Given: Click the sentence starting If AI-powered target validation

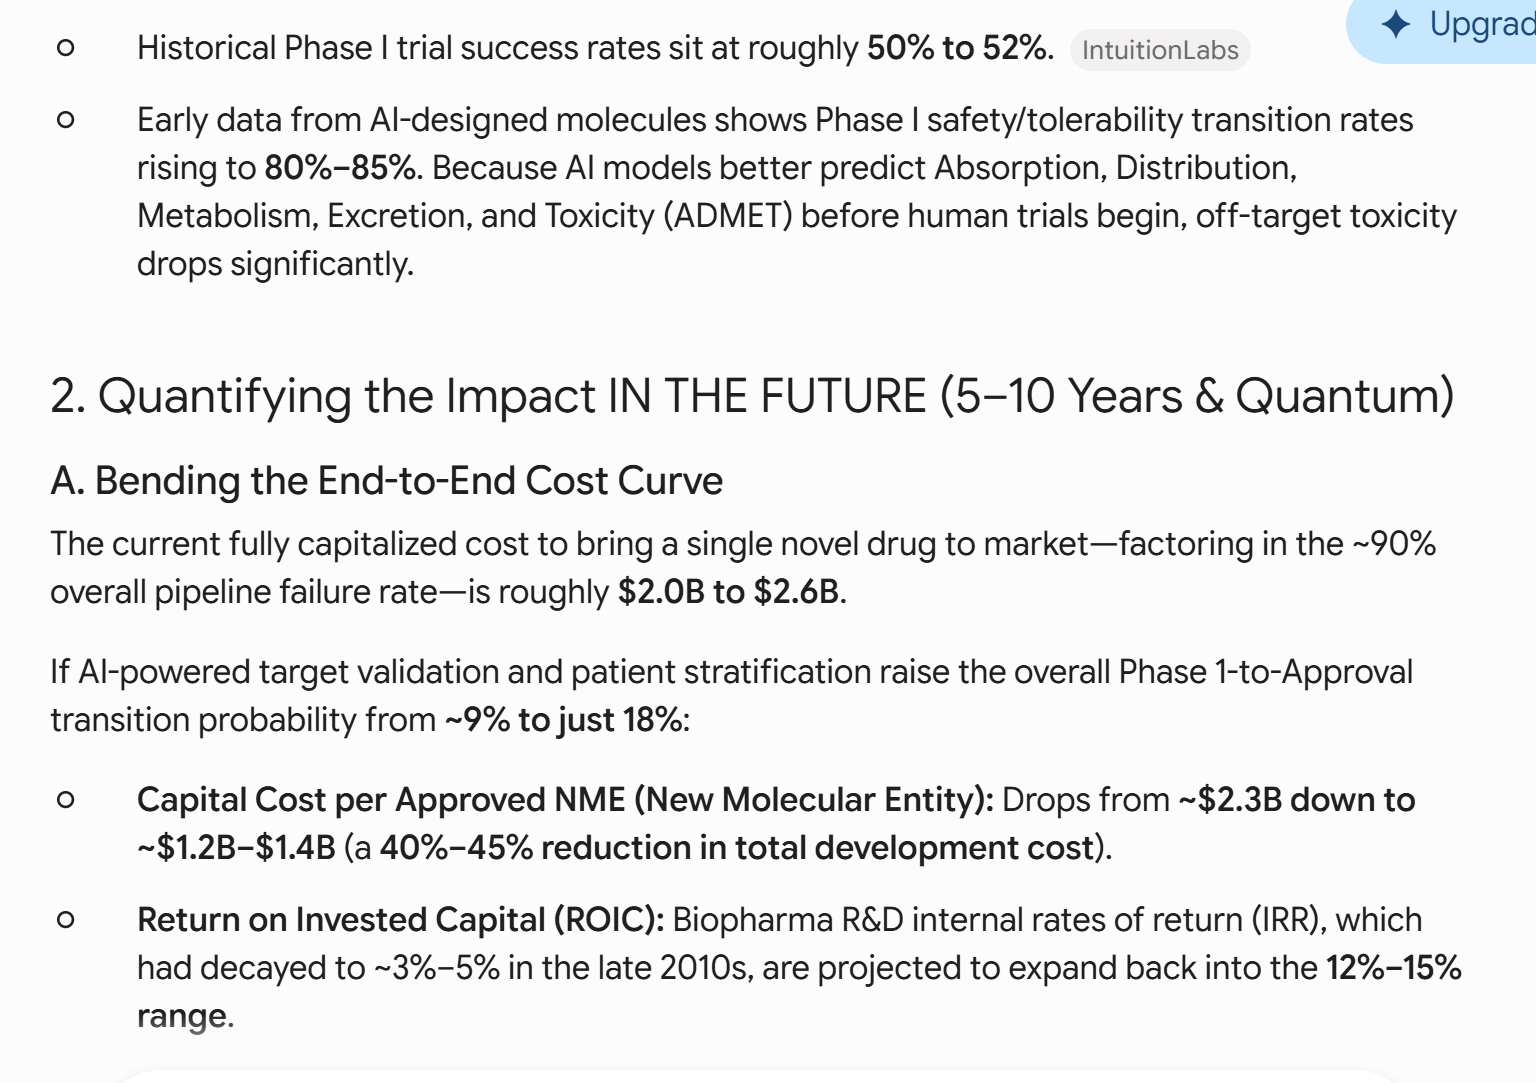Looking at the screenshot, I should pyautogui.click(x=731, y=696).
